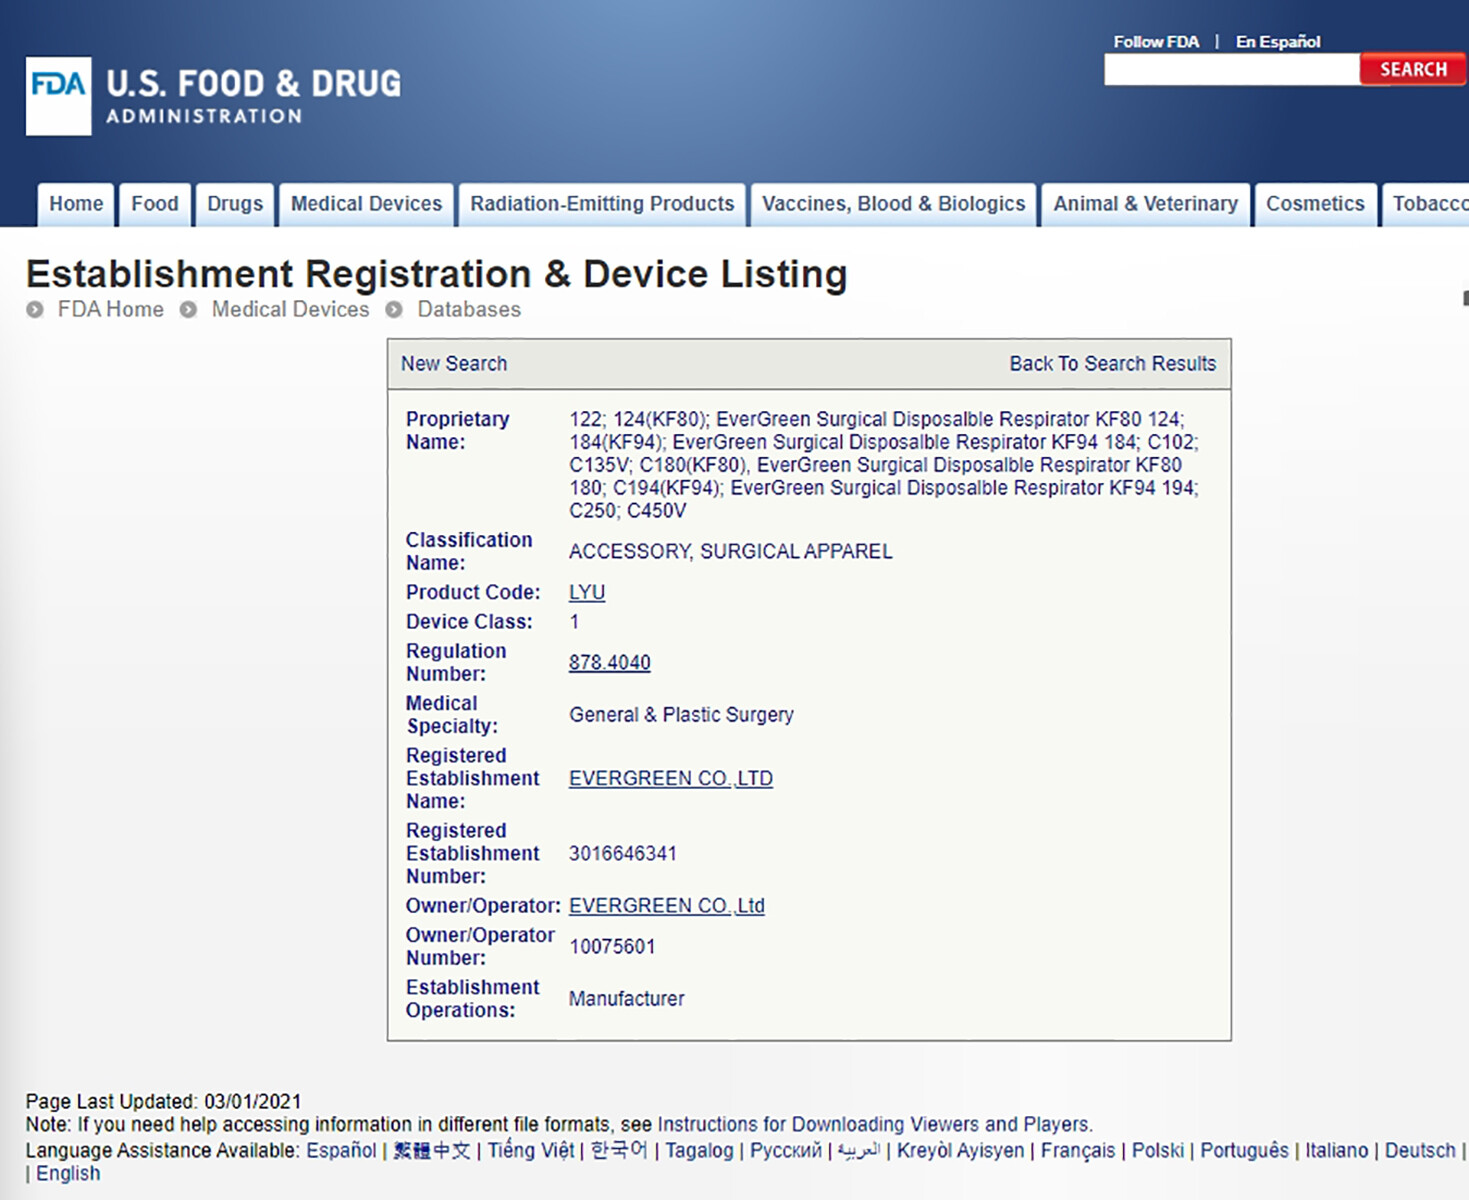Select Español language assistance

(x=341, y=1150)
